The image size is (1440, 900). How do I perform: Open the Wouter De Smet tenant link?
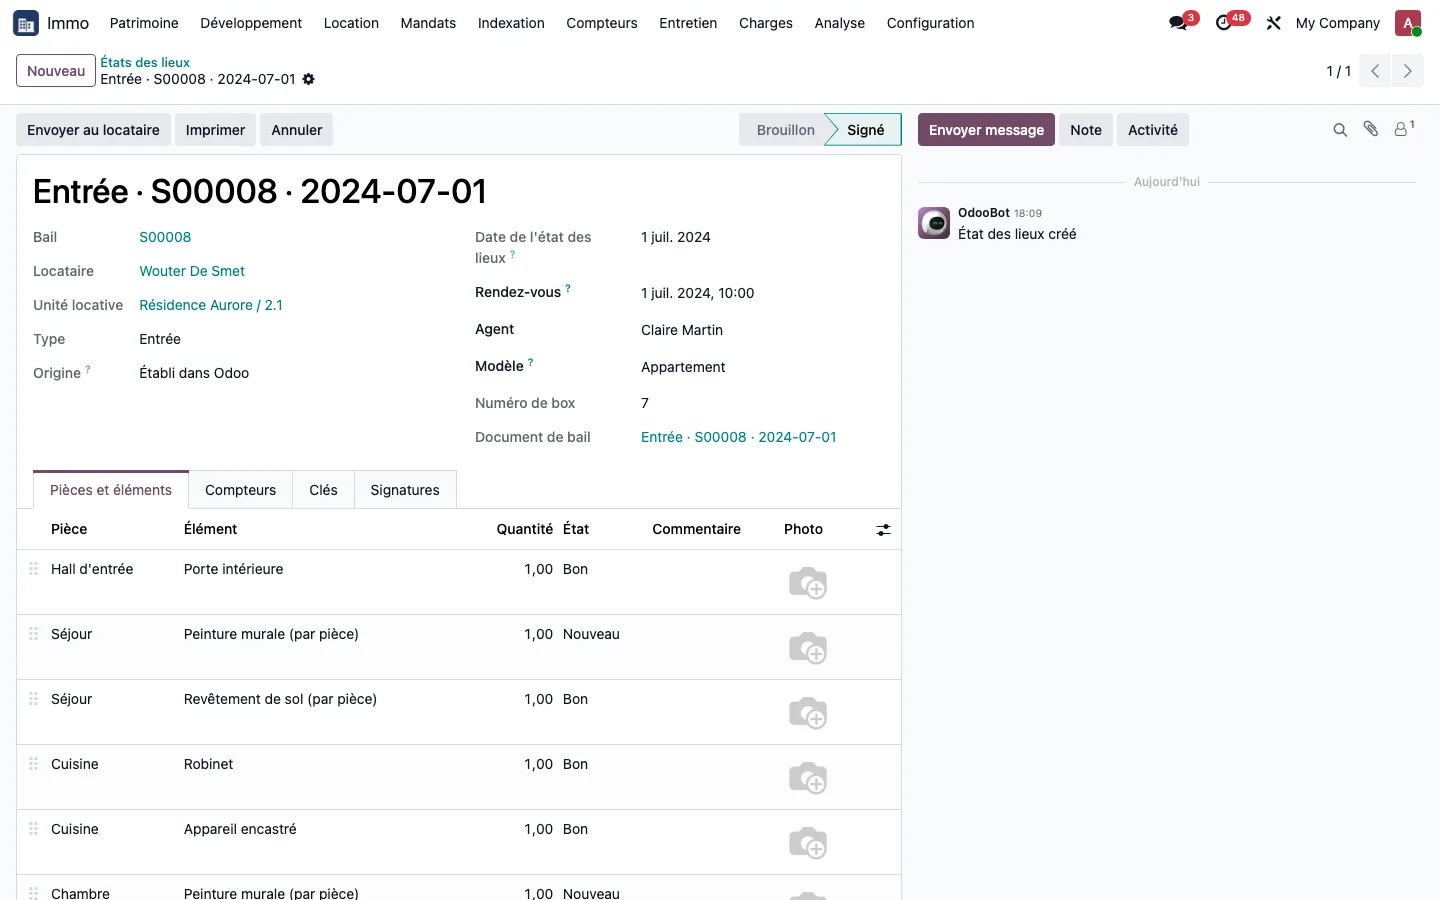pos(192,271)
